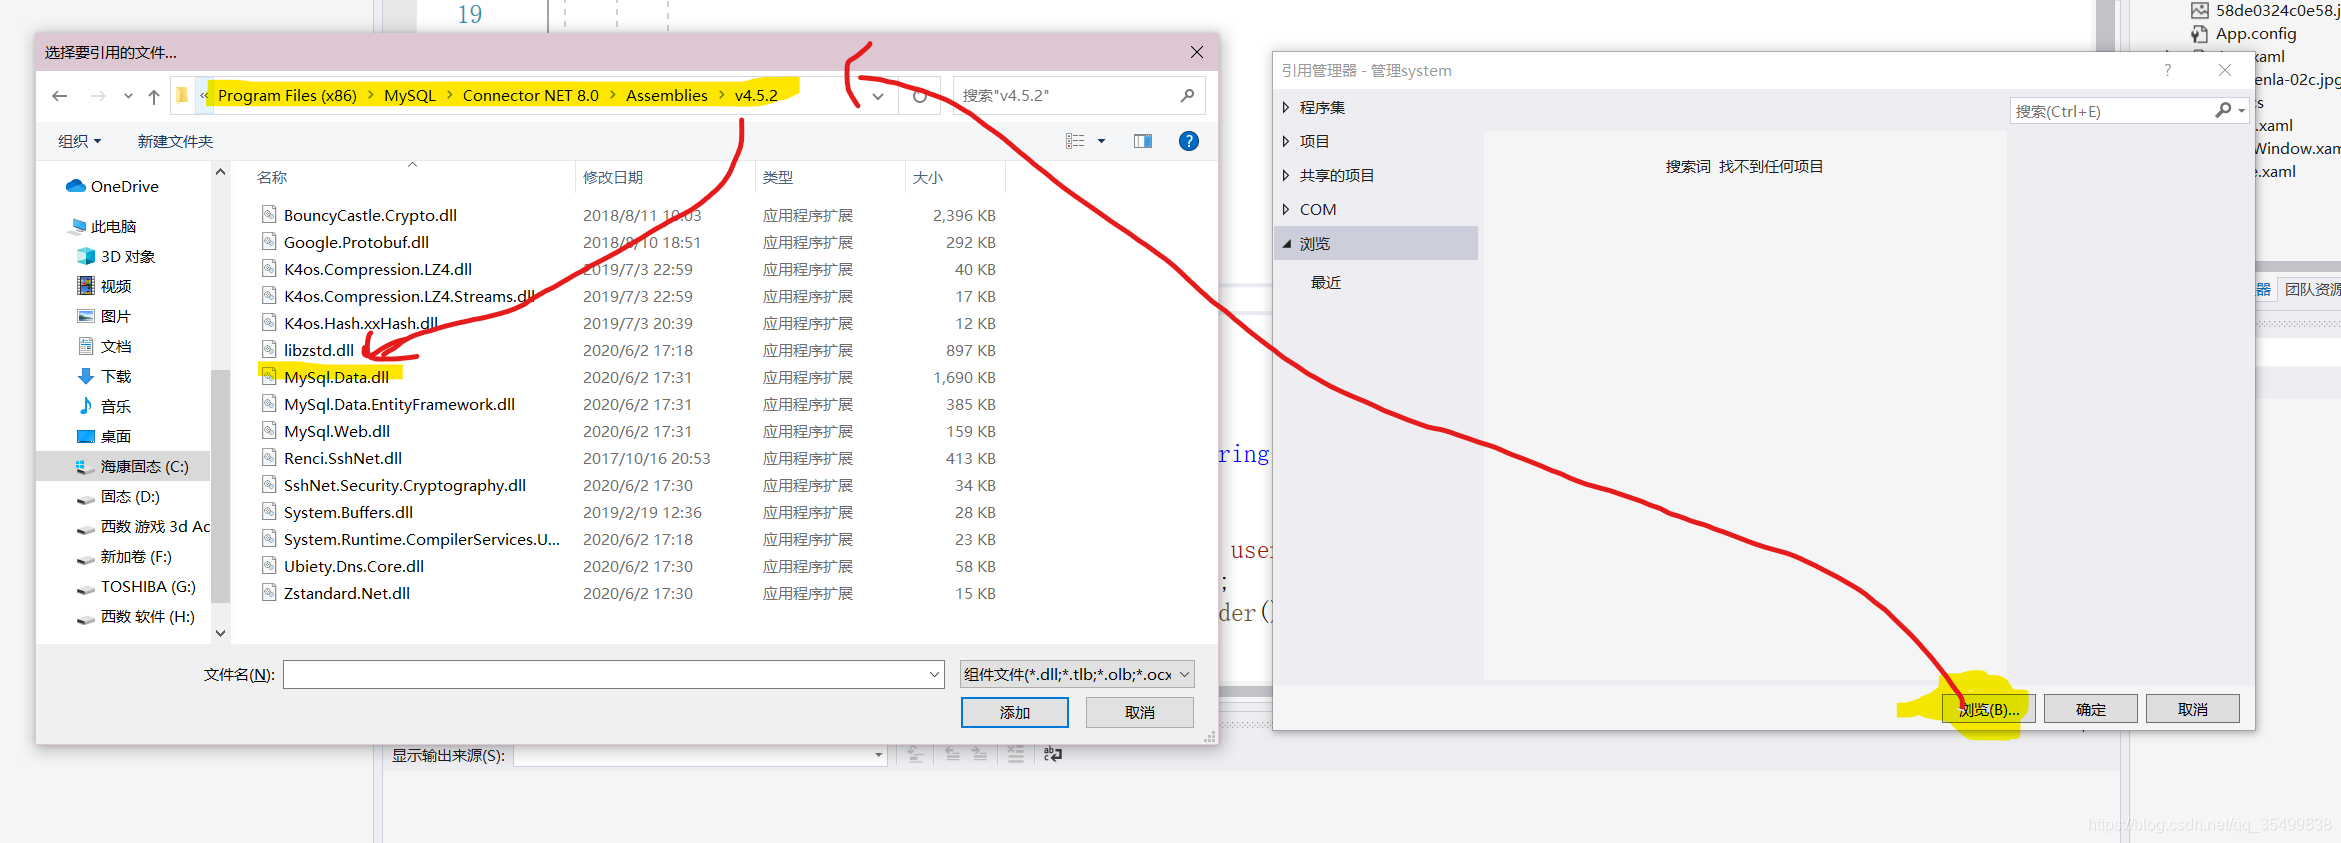
Task: Click the magnifier icon in file search
Action: pyautogui.click(x=1187, y=96)
